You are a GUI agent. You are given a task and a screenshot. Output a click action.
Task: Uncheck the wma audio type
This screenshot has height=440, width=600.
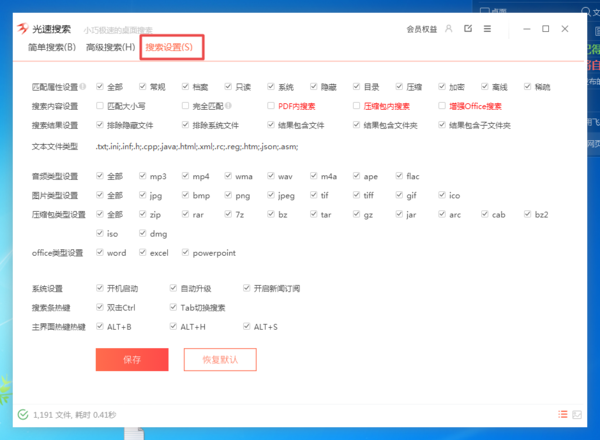(x=228, y=176)
